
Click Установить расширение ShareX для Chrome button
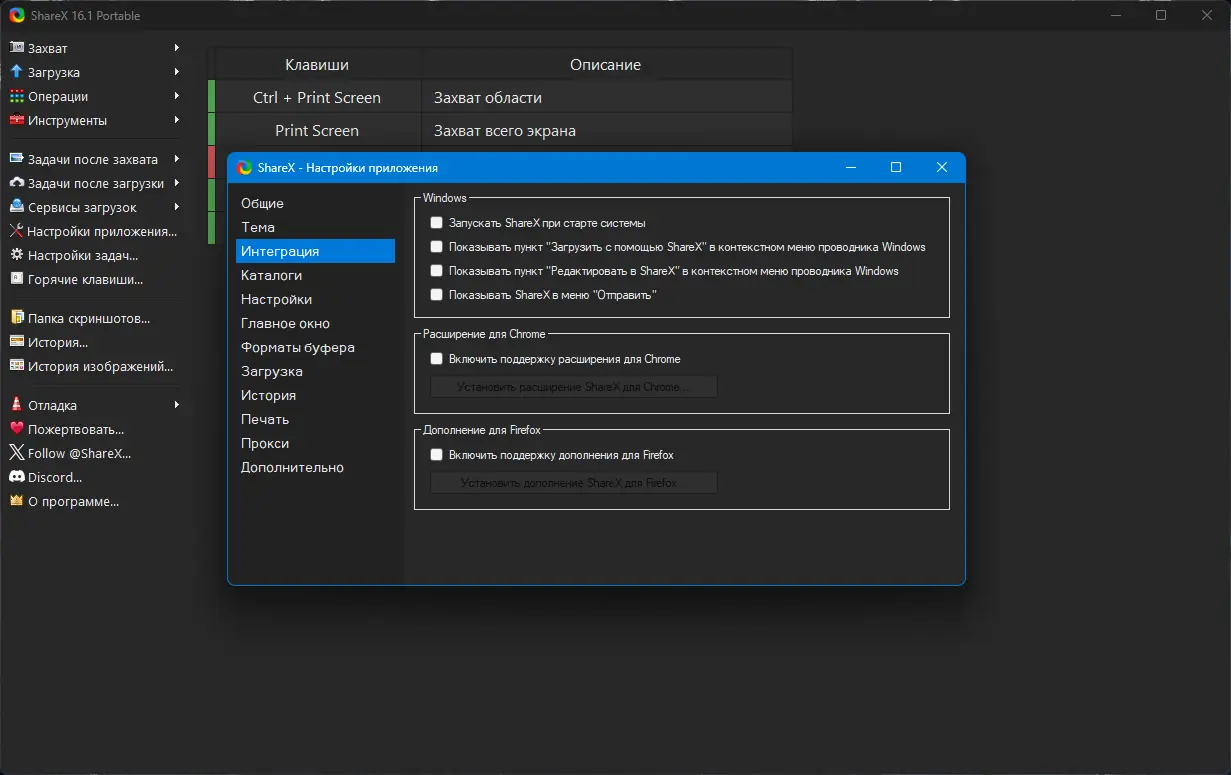pos(573,387)
